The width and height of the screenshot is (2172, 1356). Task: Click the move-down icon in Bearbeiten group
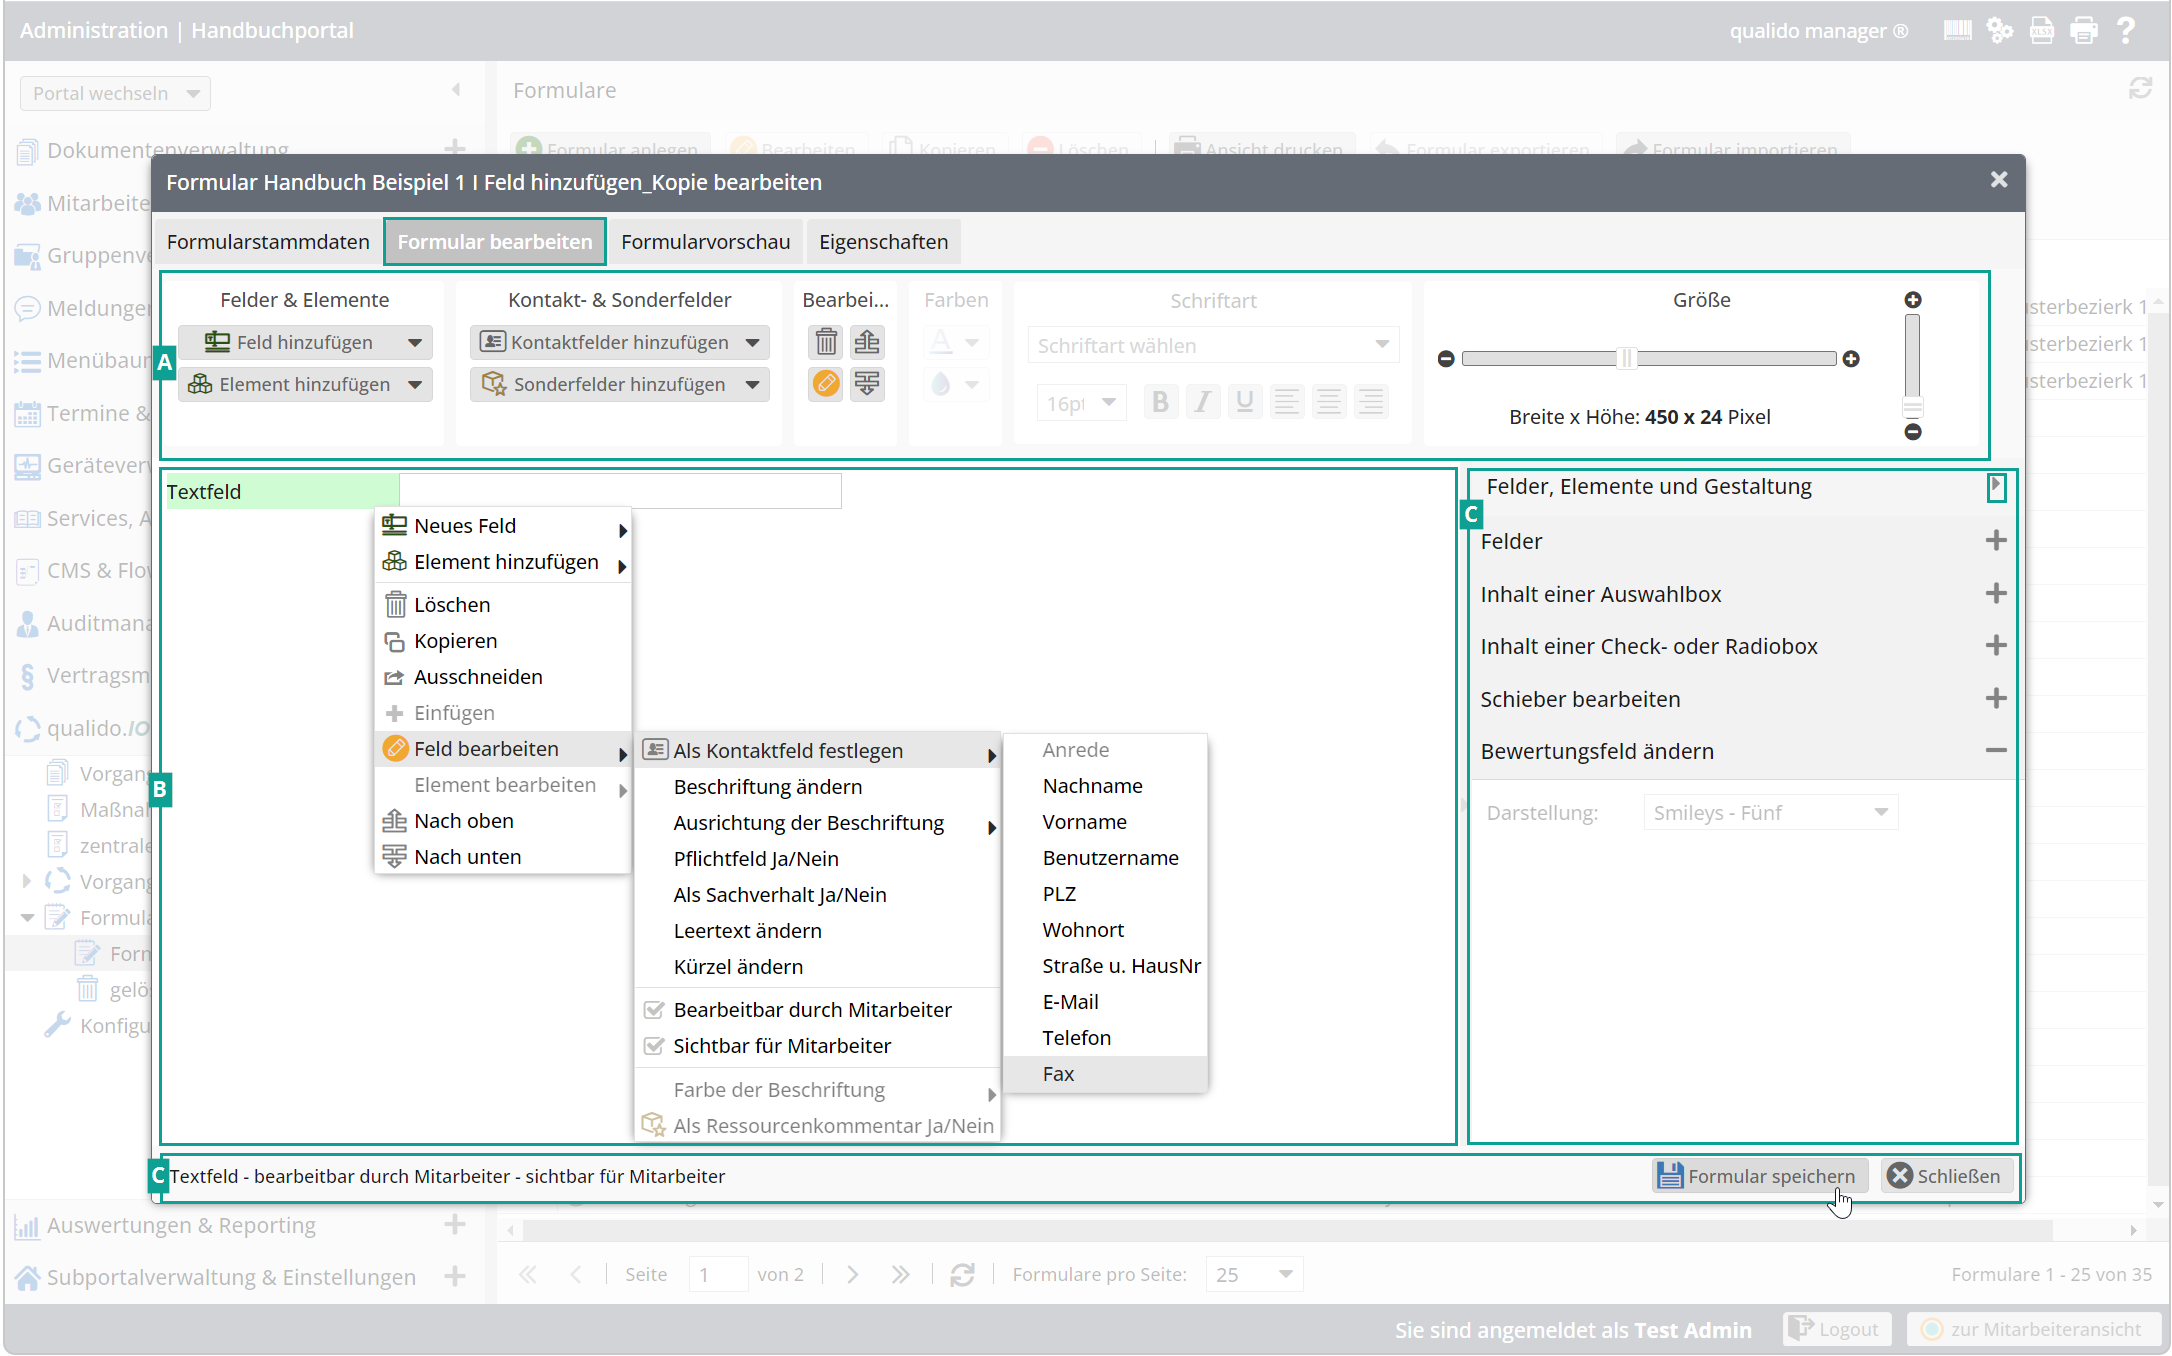click(x=867, y=383)
